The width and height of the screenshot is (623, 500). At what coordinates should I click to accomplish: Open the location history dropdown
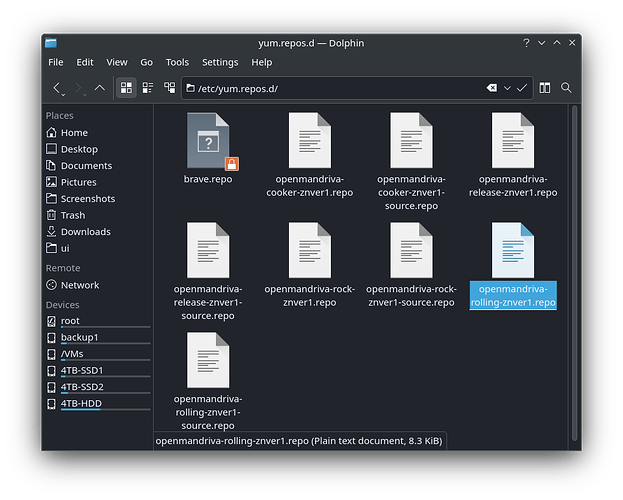click(507, 88)
